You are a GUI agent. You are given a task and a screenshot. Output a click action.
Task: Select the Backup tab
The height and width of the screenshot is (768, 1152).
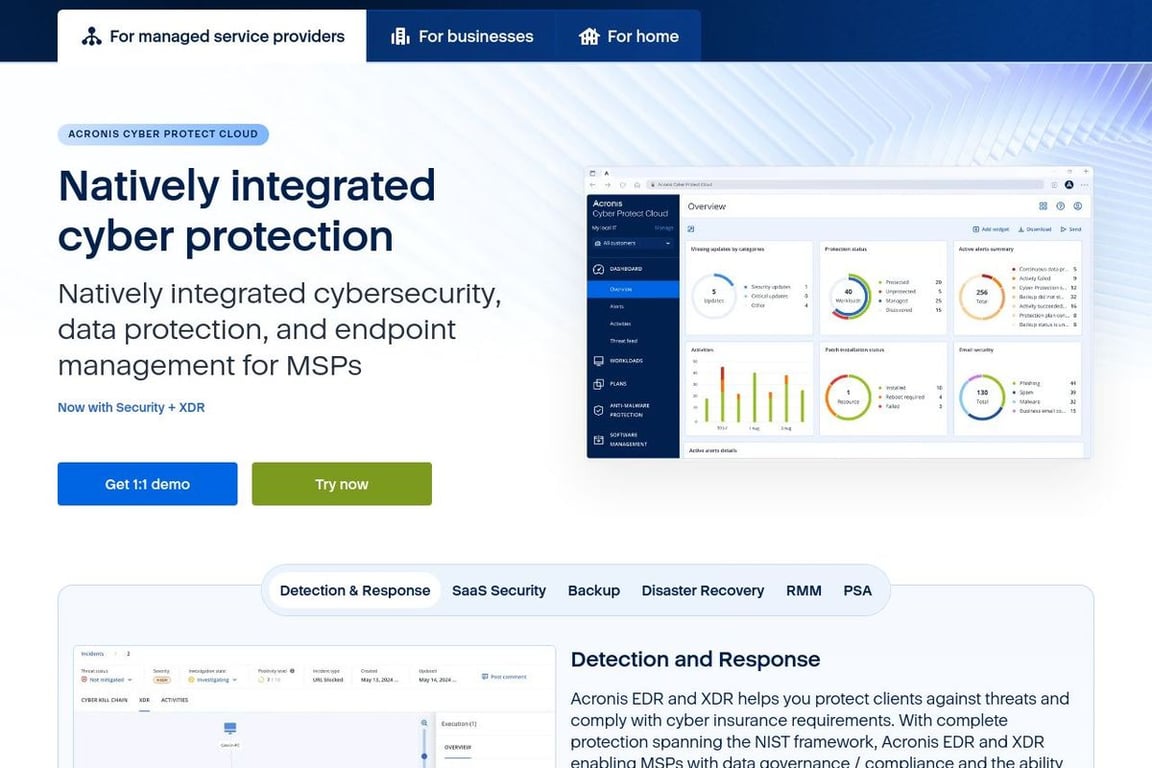point(594,590)
